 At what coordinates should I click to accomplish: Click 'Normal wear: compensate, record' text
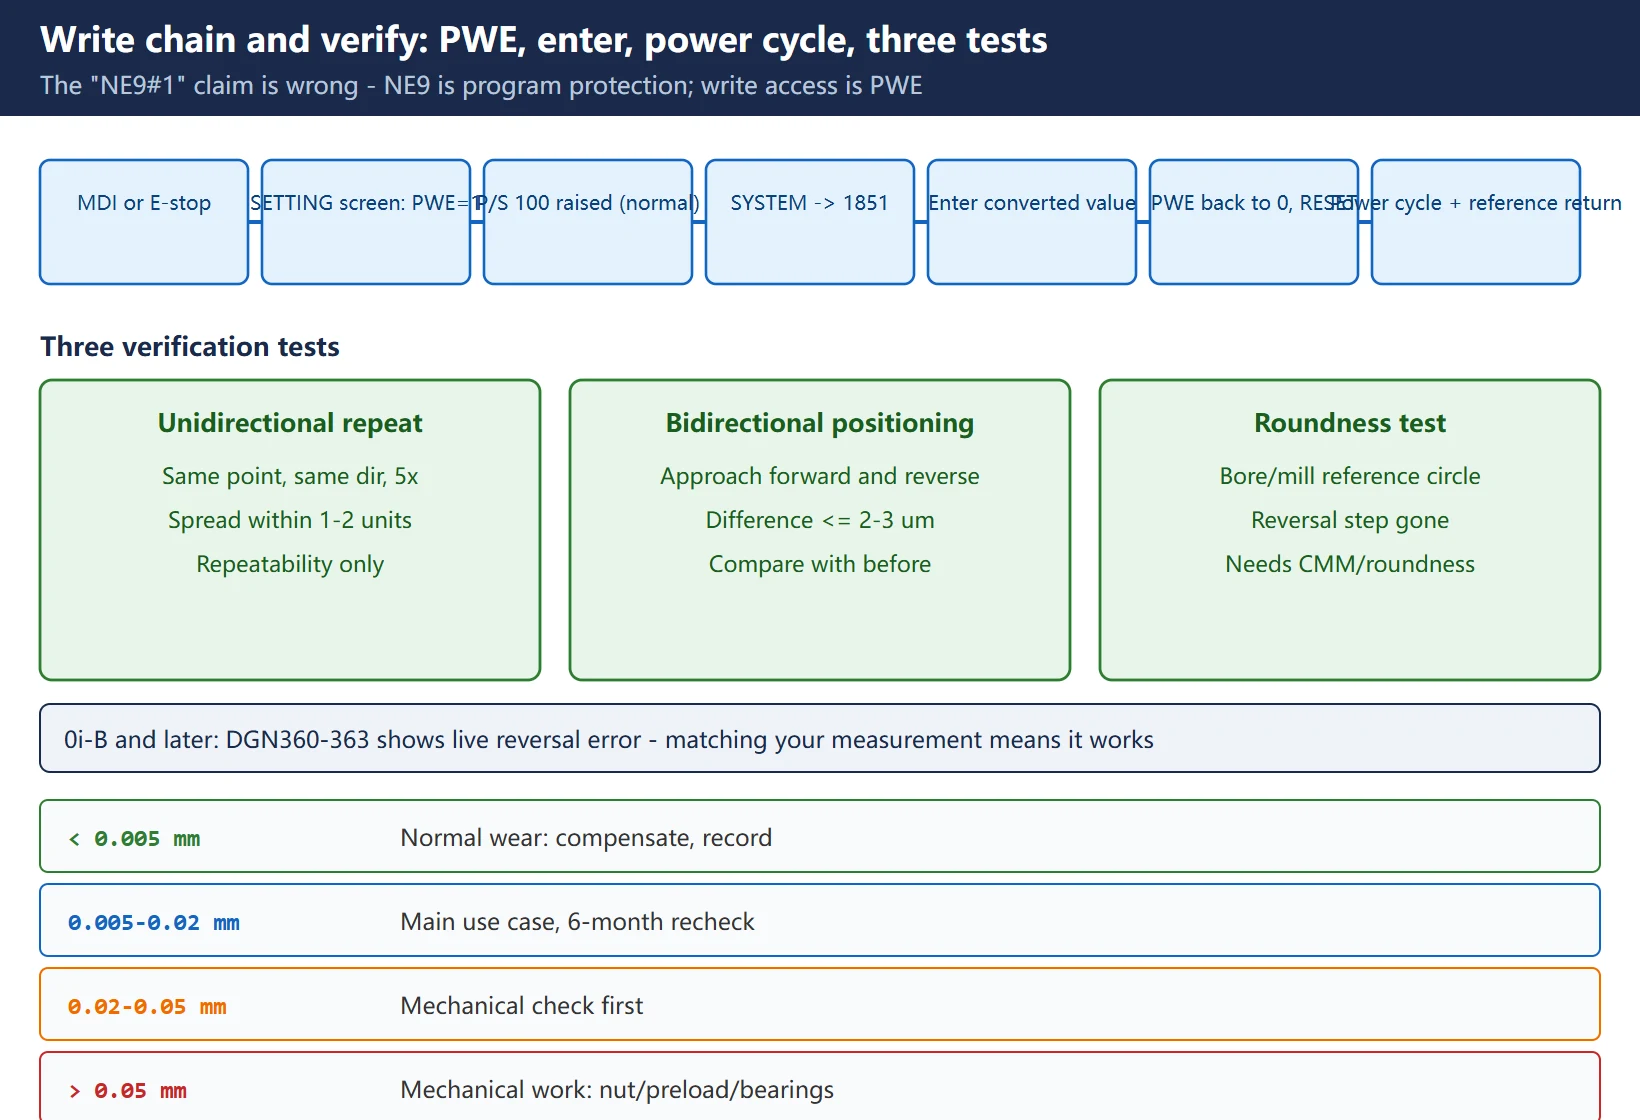586,838
